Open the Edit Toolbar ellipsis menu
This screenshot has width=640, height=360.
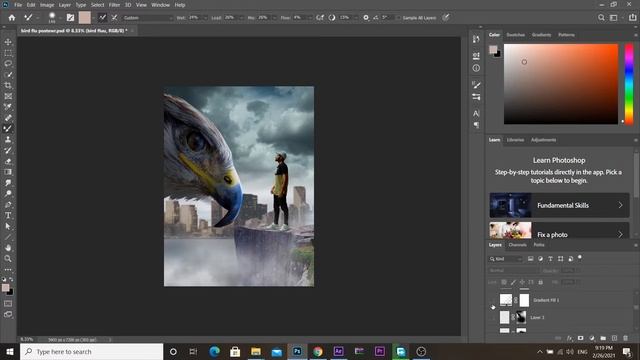[8, 270]
